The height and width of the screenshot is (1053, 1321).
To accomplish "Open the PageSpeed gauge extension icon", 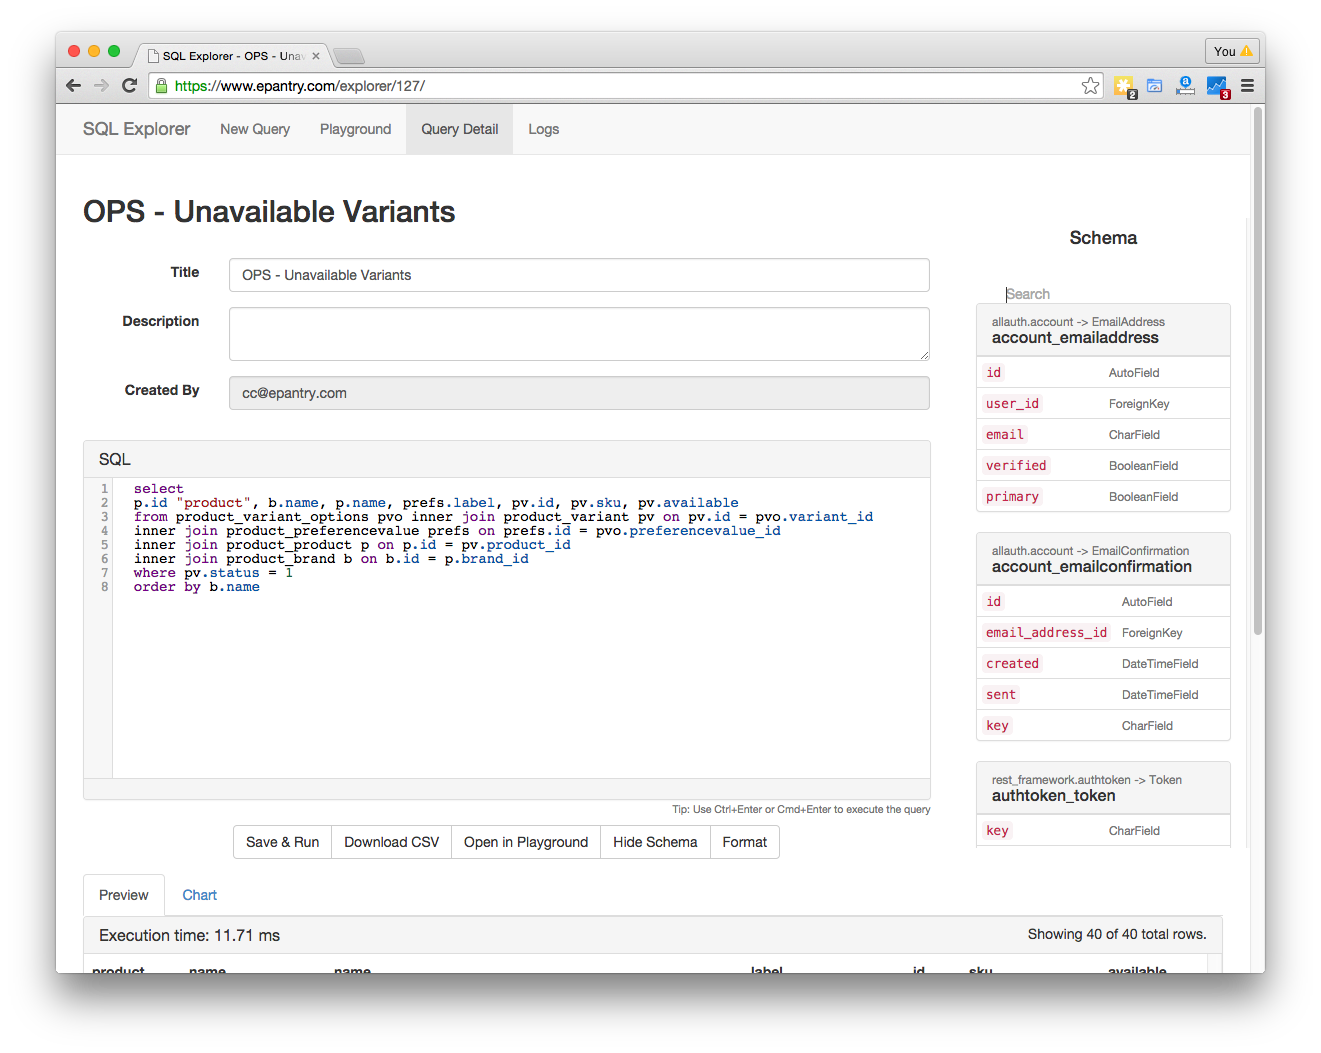I will coord(1155,86).
